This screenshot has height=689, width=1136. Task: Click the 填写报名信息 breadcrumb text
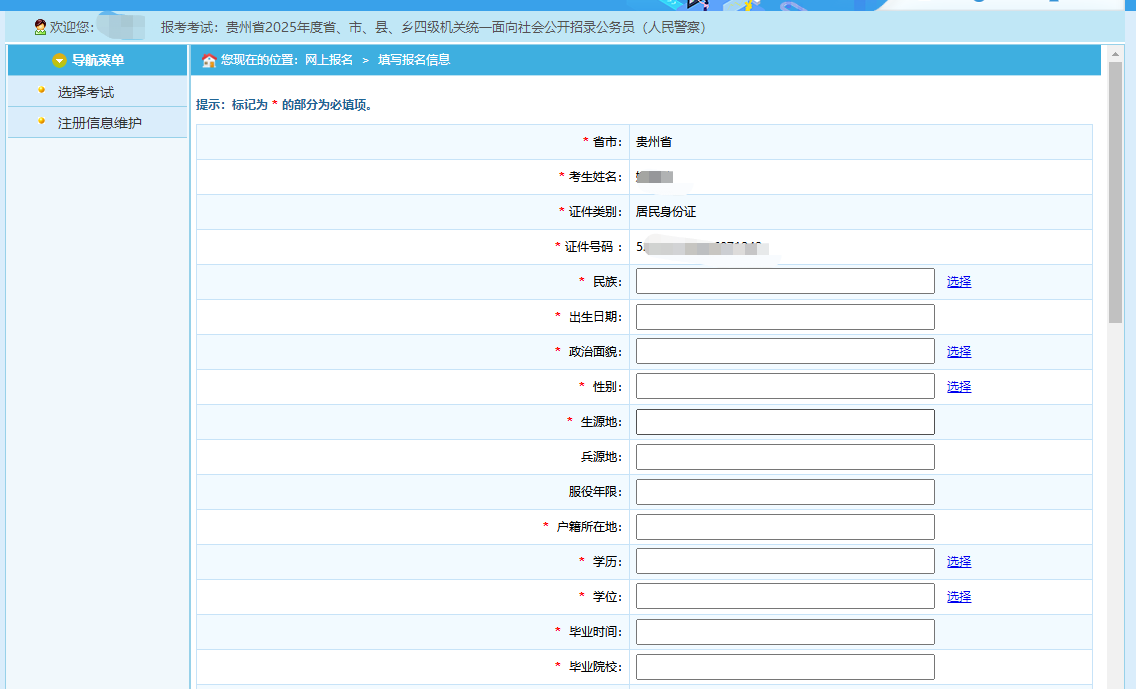coord(414,59)
